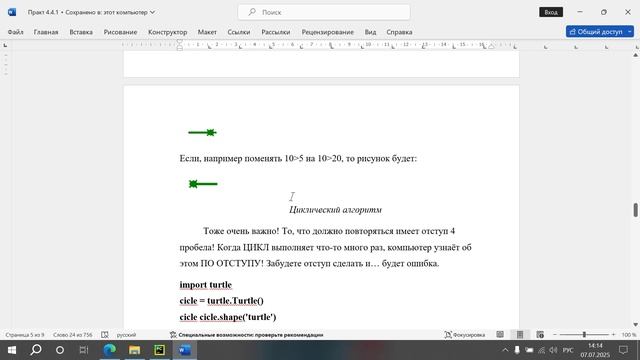Show hidden system tray icons
This screenshot has height=360, width=640.
(505, 350)
